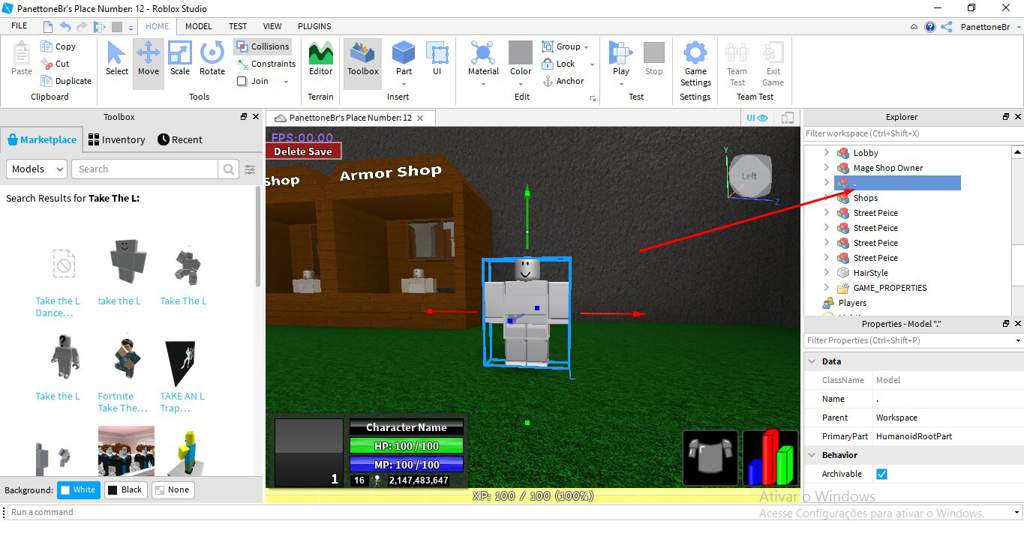Uncheck the Archivable property

click(882, 474)
